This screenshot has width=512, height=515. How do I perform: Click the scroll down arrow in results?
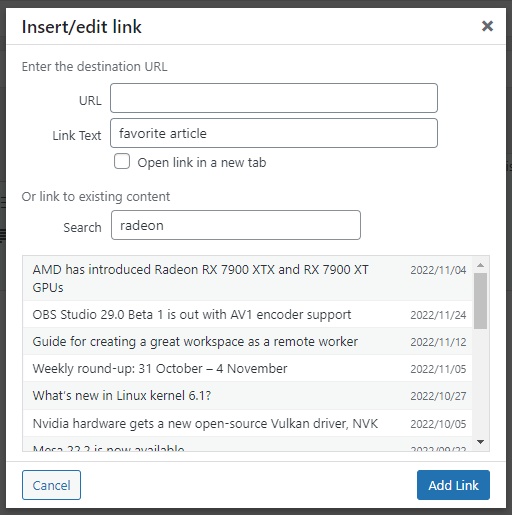pos(480,442)
